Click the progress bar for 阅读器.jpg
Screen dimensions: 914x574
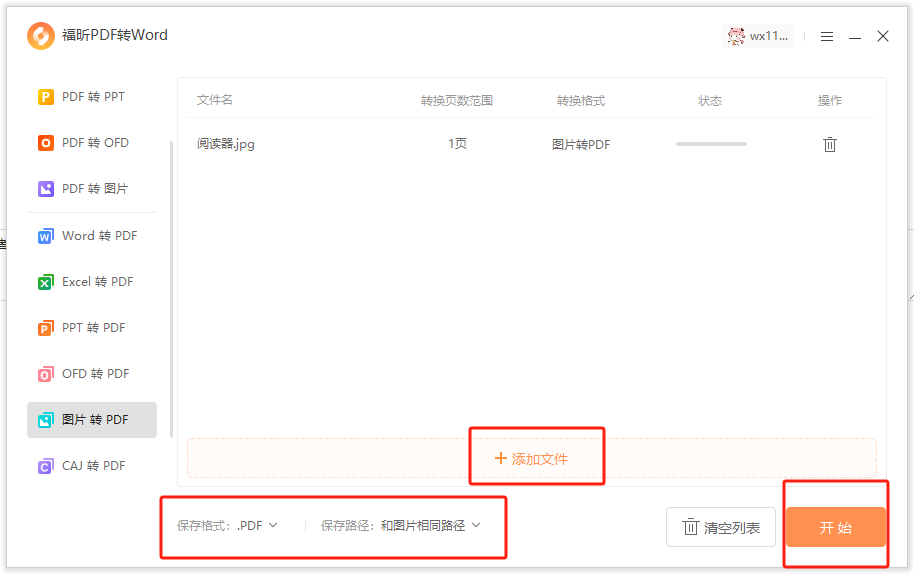[x=711, y=144]
